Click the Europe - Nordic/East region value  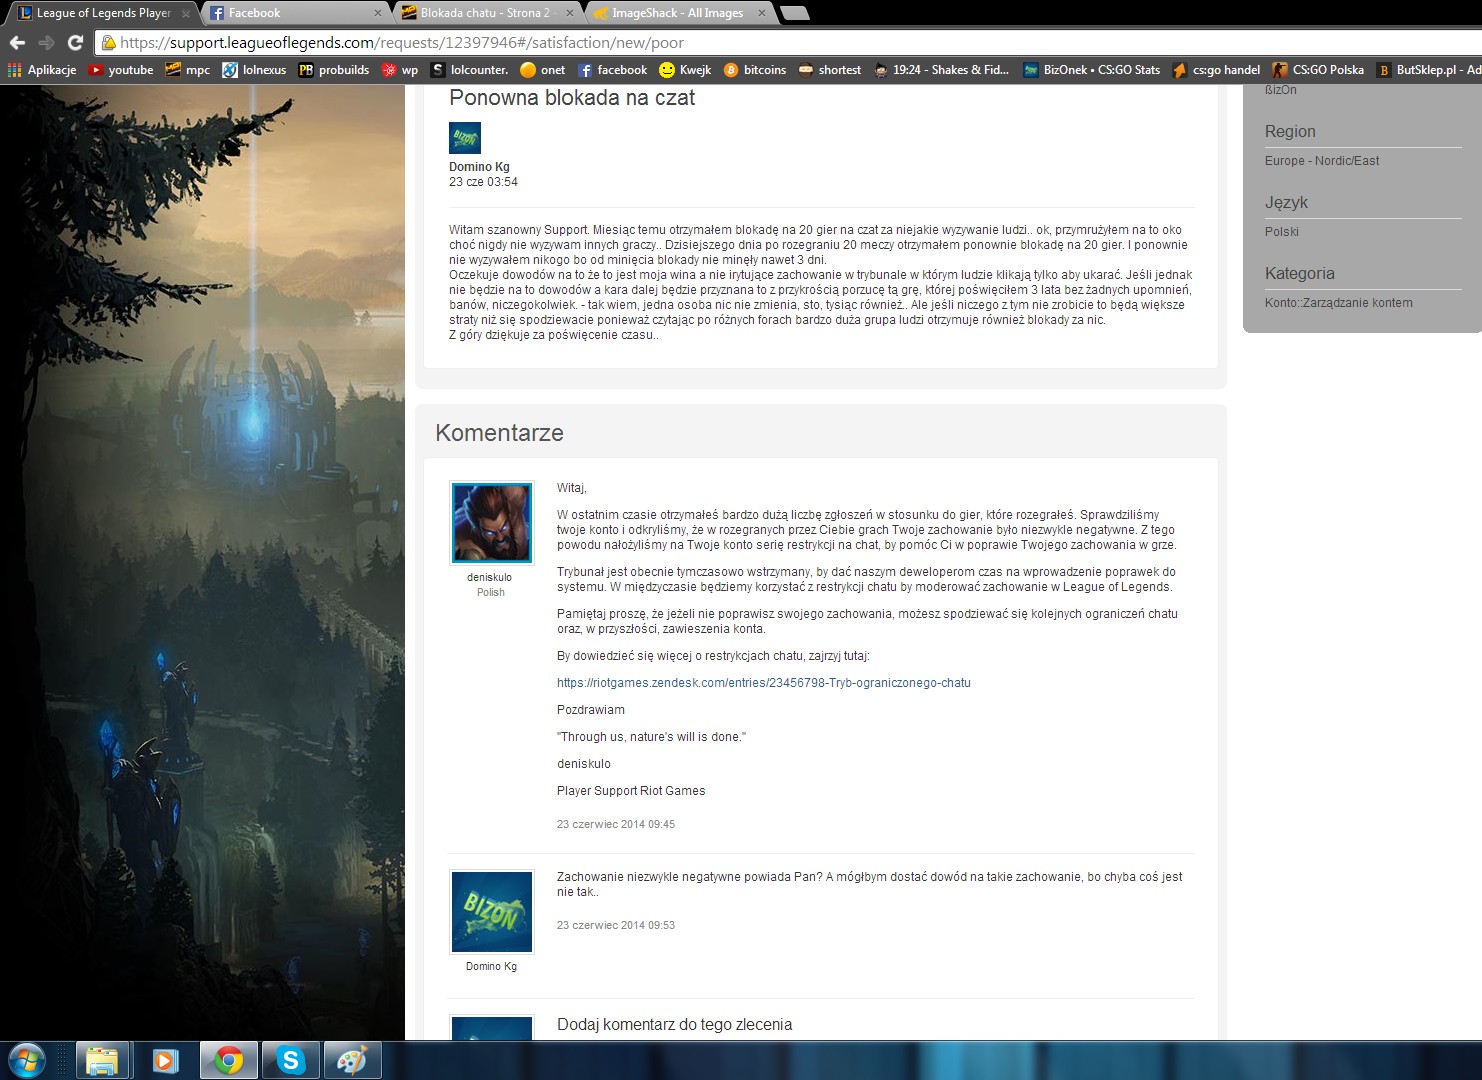pyautogui.click(x=1322, y=161)
